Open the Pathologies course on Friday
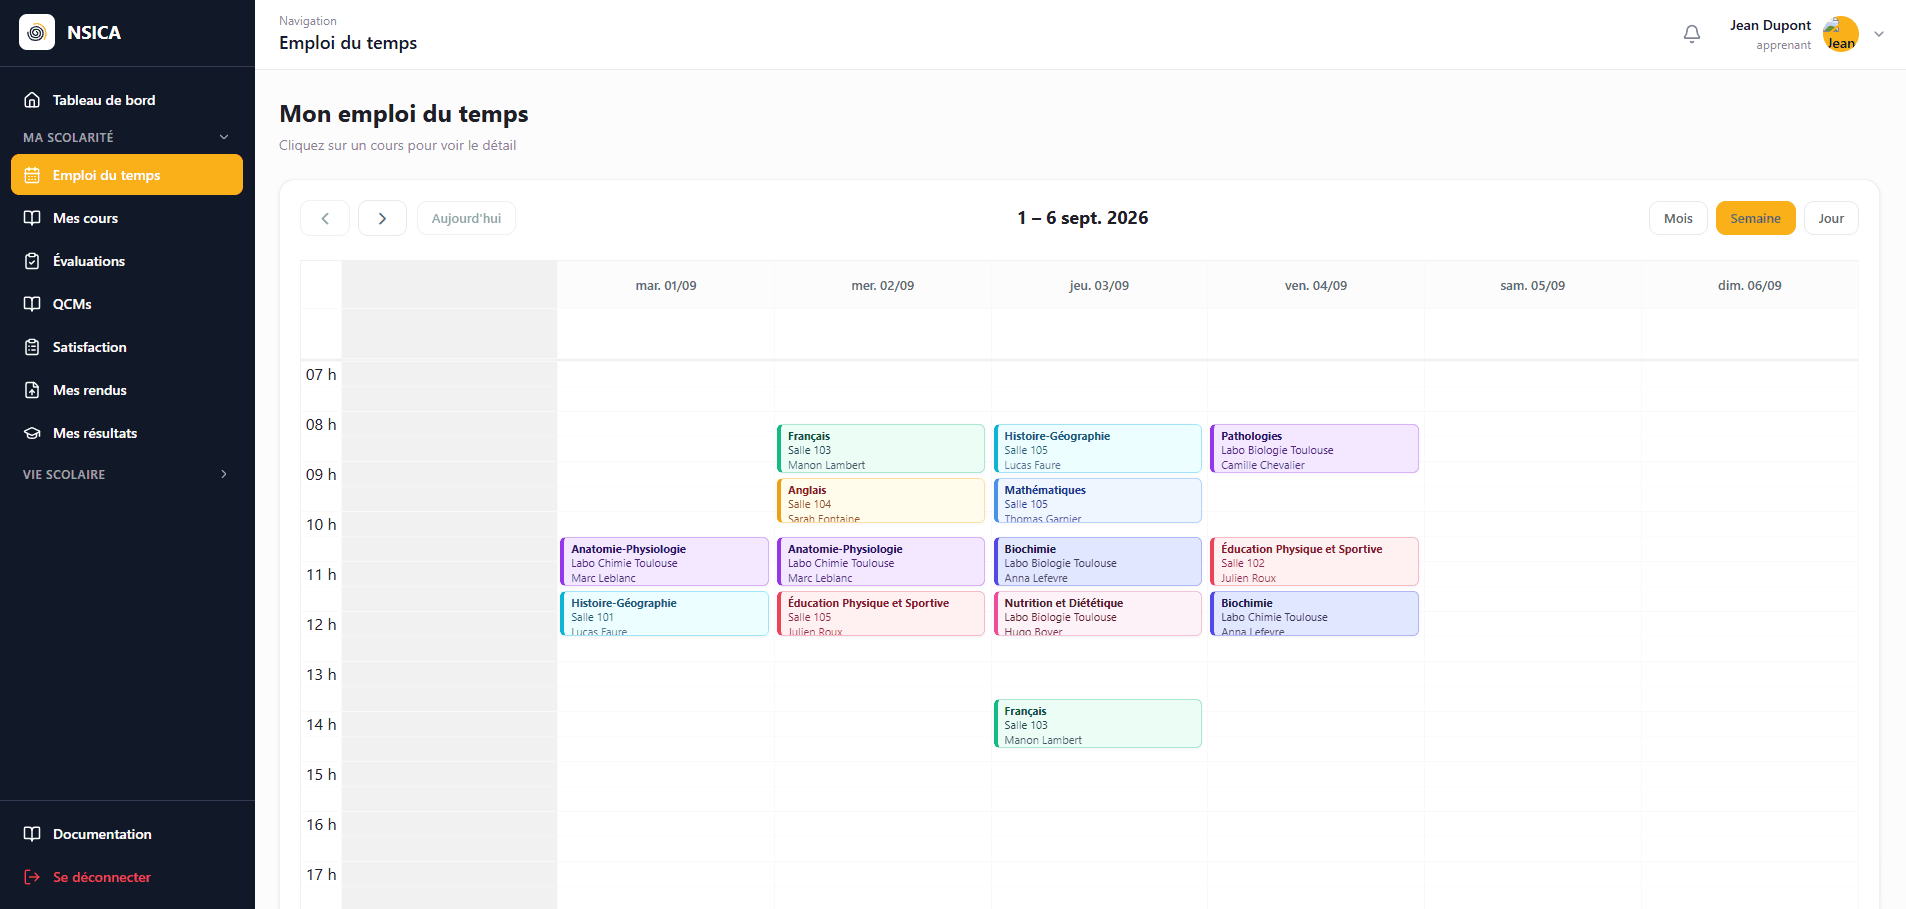This screenshot has width=1906, height=909. (x=1314, y=448)
